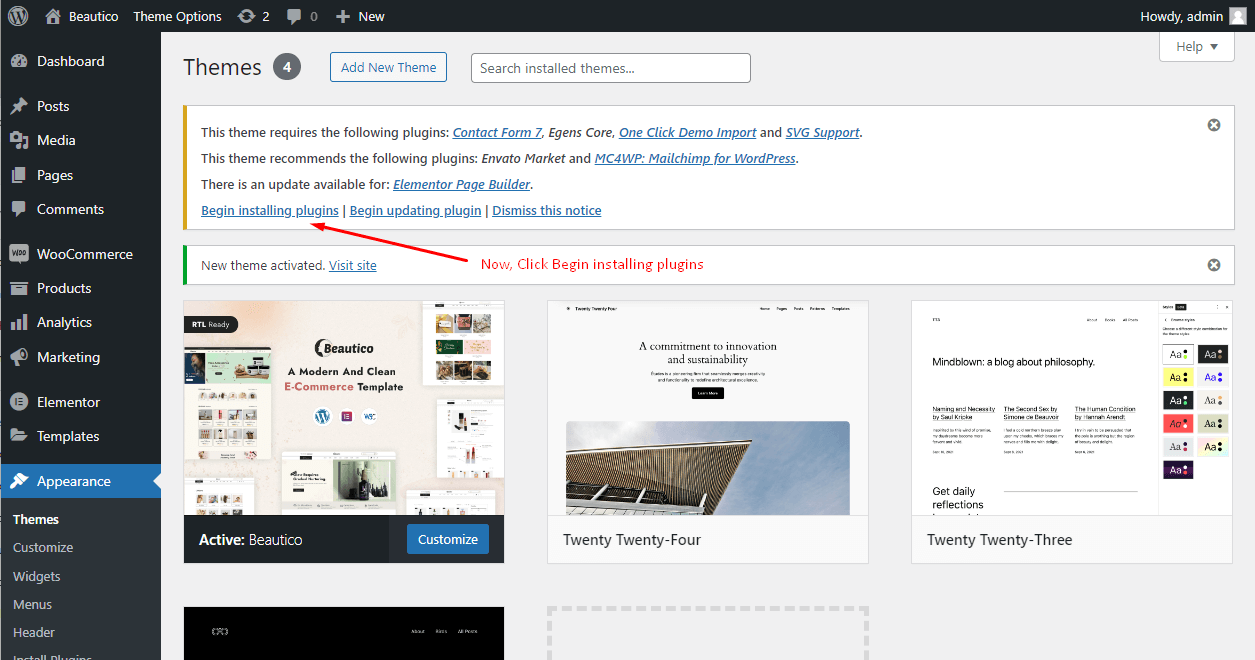This screenshot has height=660, width=1255.
Task: Open Header submenu item
Action: (x=34, y=632)
